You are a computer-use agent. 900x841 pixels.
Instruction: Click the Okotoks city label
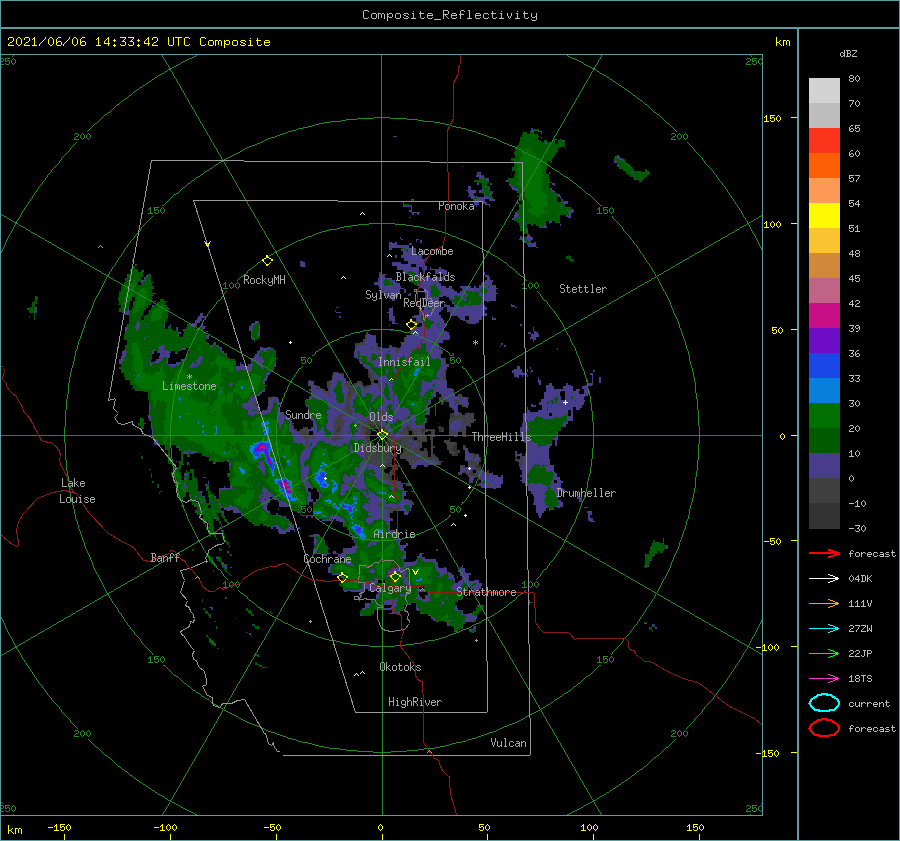click(401, 667)
